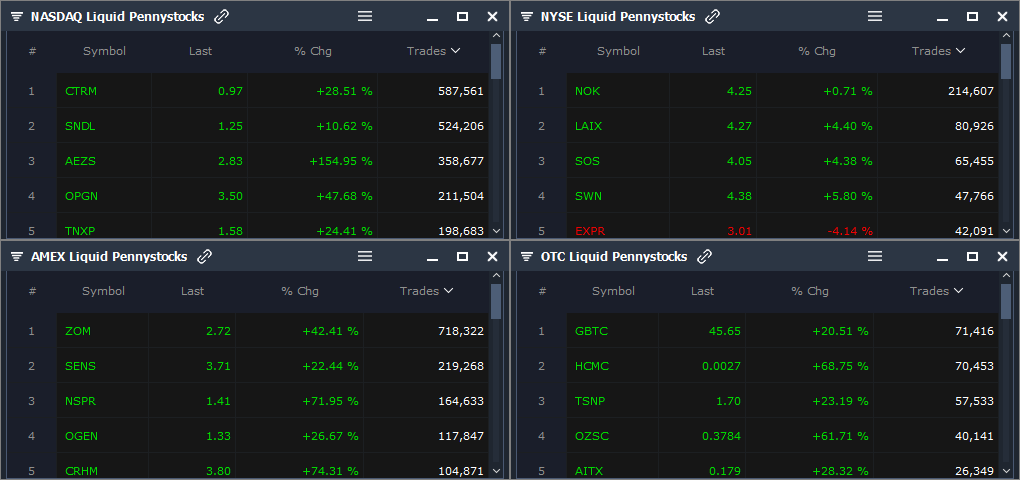The height and width of the screenshot is (480, 1020).
Task: Click NASDAQ scrollbar up arrow
Action: click(x=496, y=36)
